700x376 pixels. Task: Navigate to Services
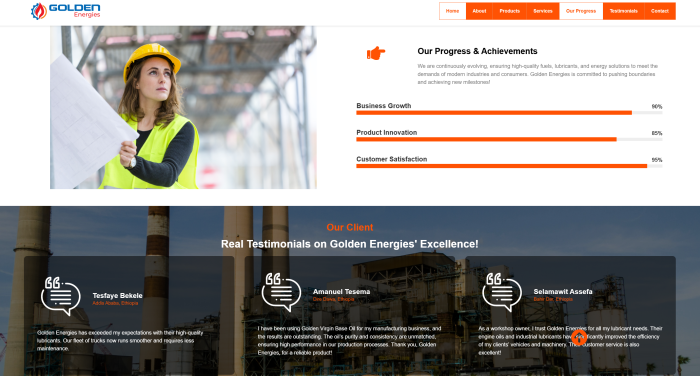543,11
